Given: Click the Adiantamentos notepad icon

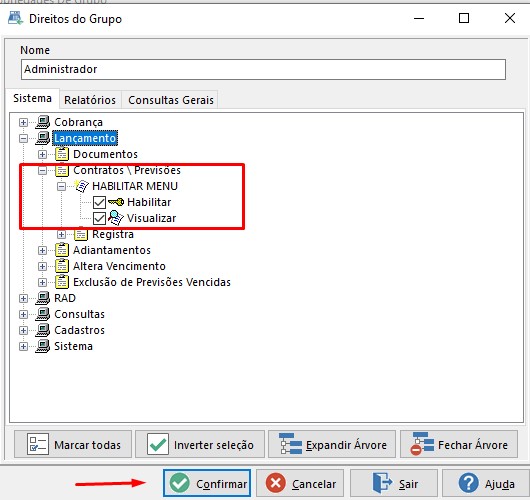Looking at the screenshot, I should [62, 250].
